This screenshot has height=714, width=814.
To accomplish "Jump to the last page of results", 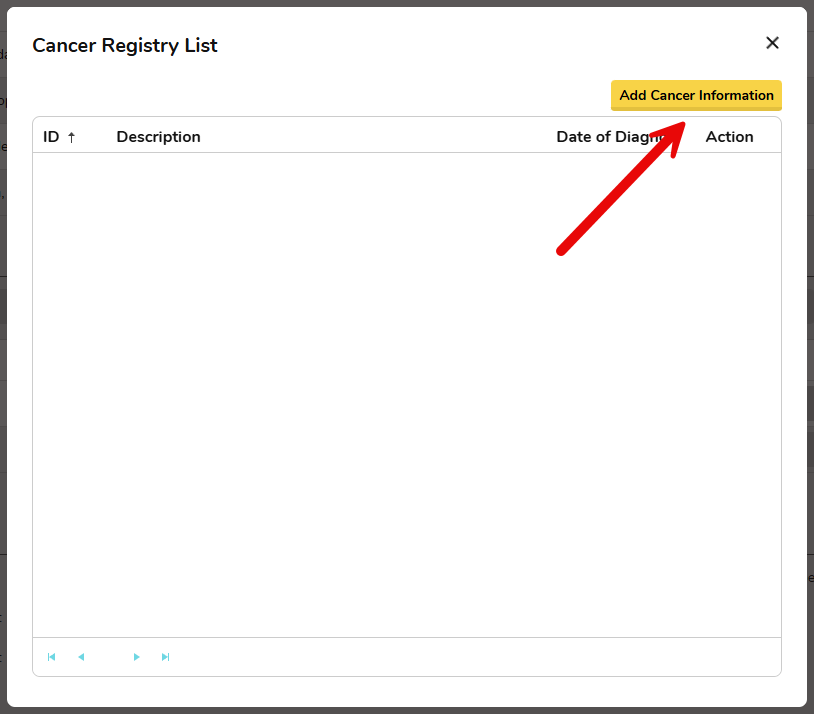I will pyautogui.click(x=166, y=657).
